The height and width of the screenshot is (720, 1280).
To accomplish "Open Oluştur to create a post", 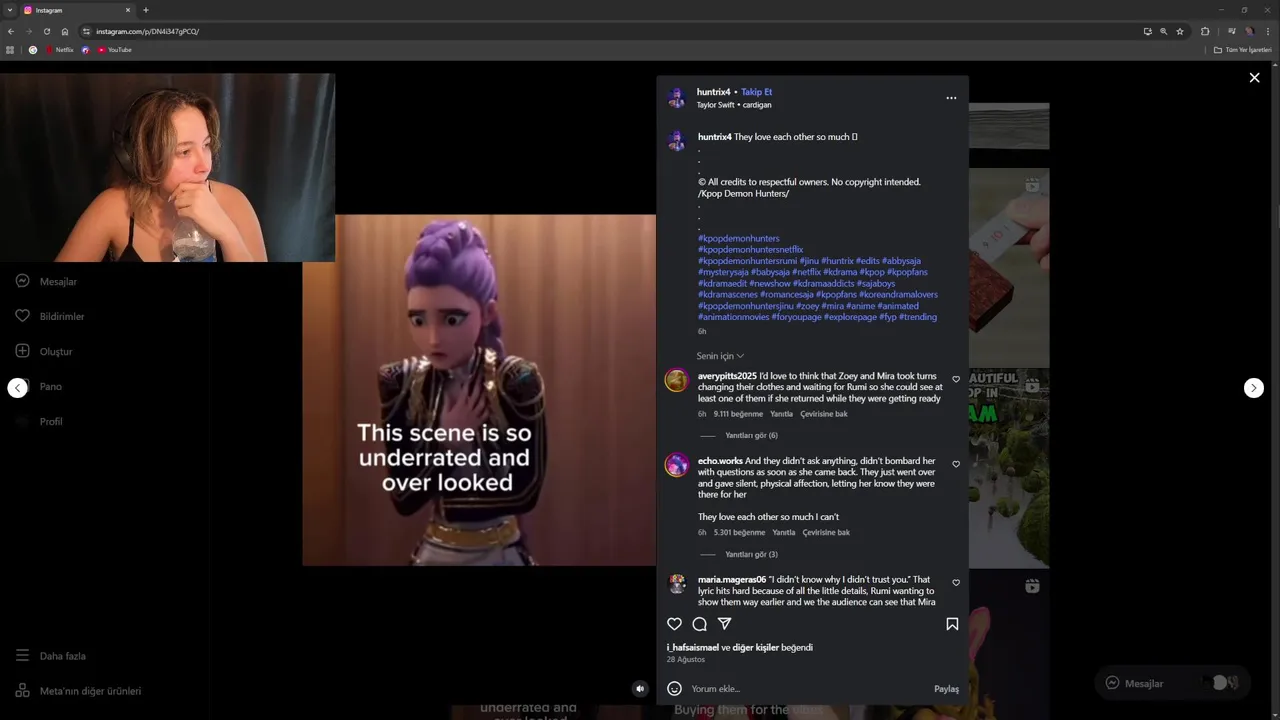I will [44, 352].
